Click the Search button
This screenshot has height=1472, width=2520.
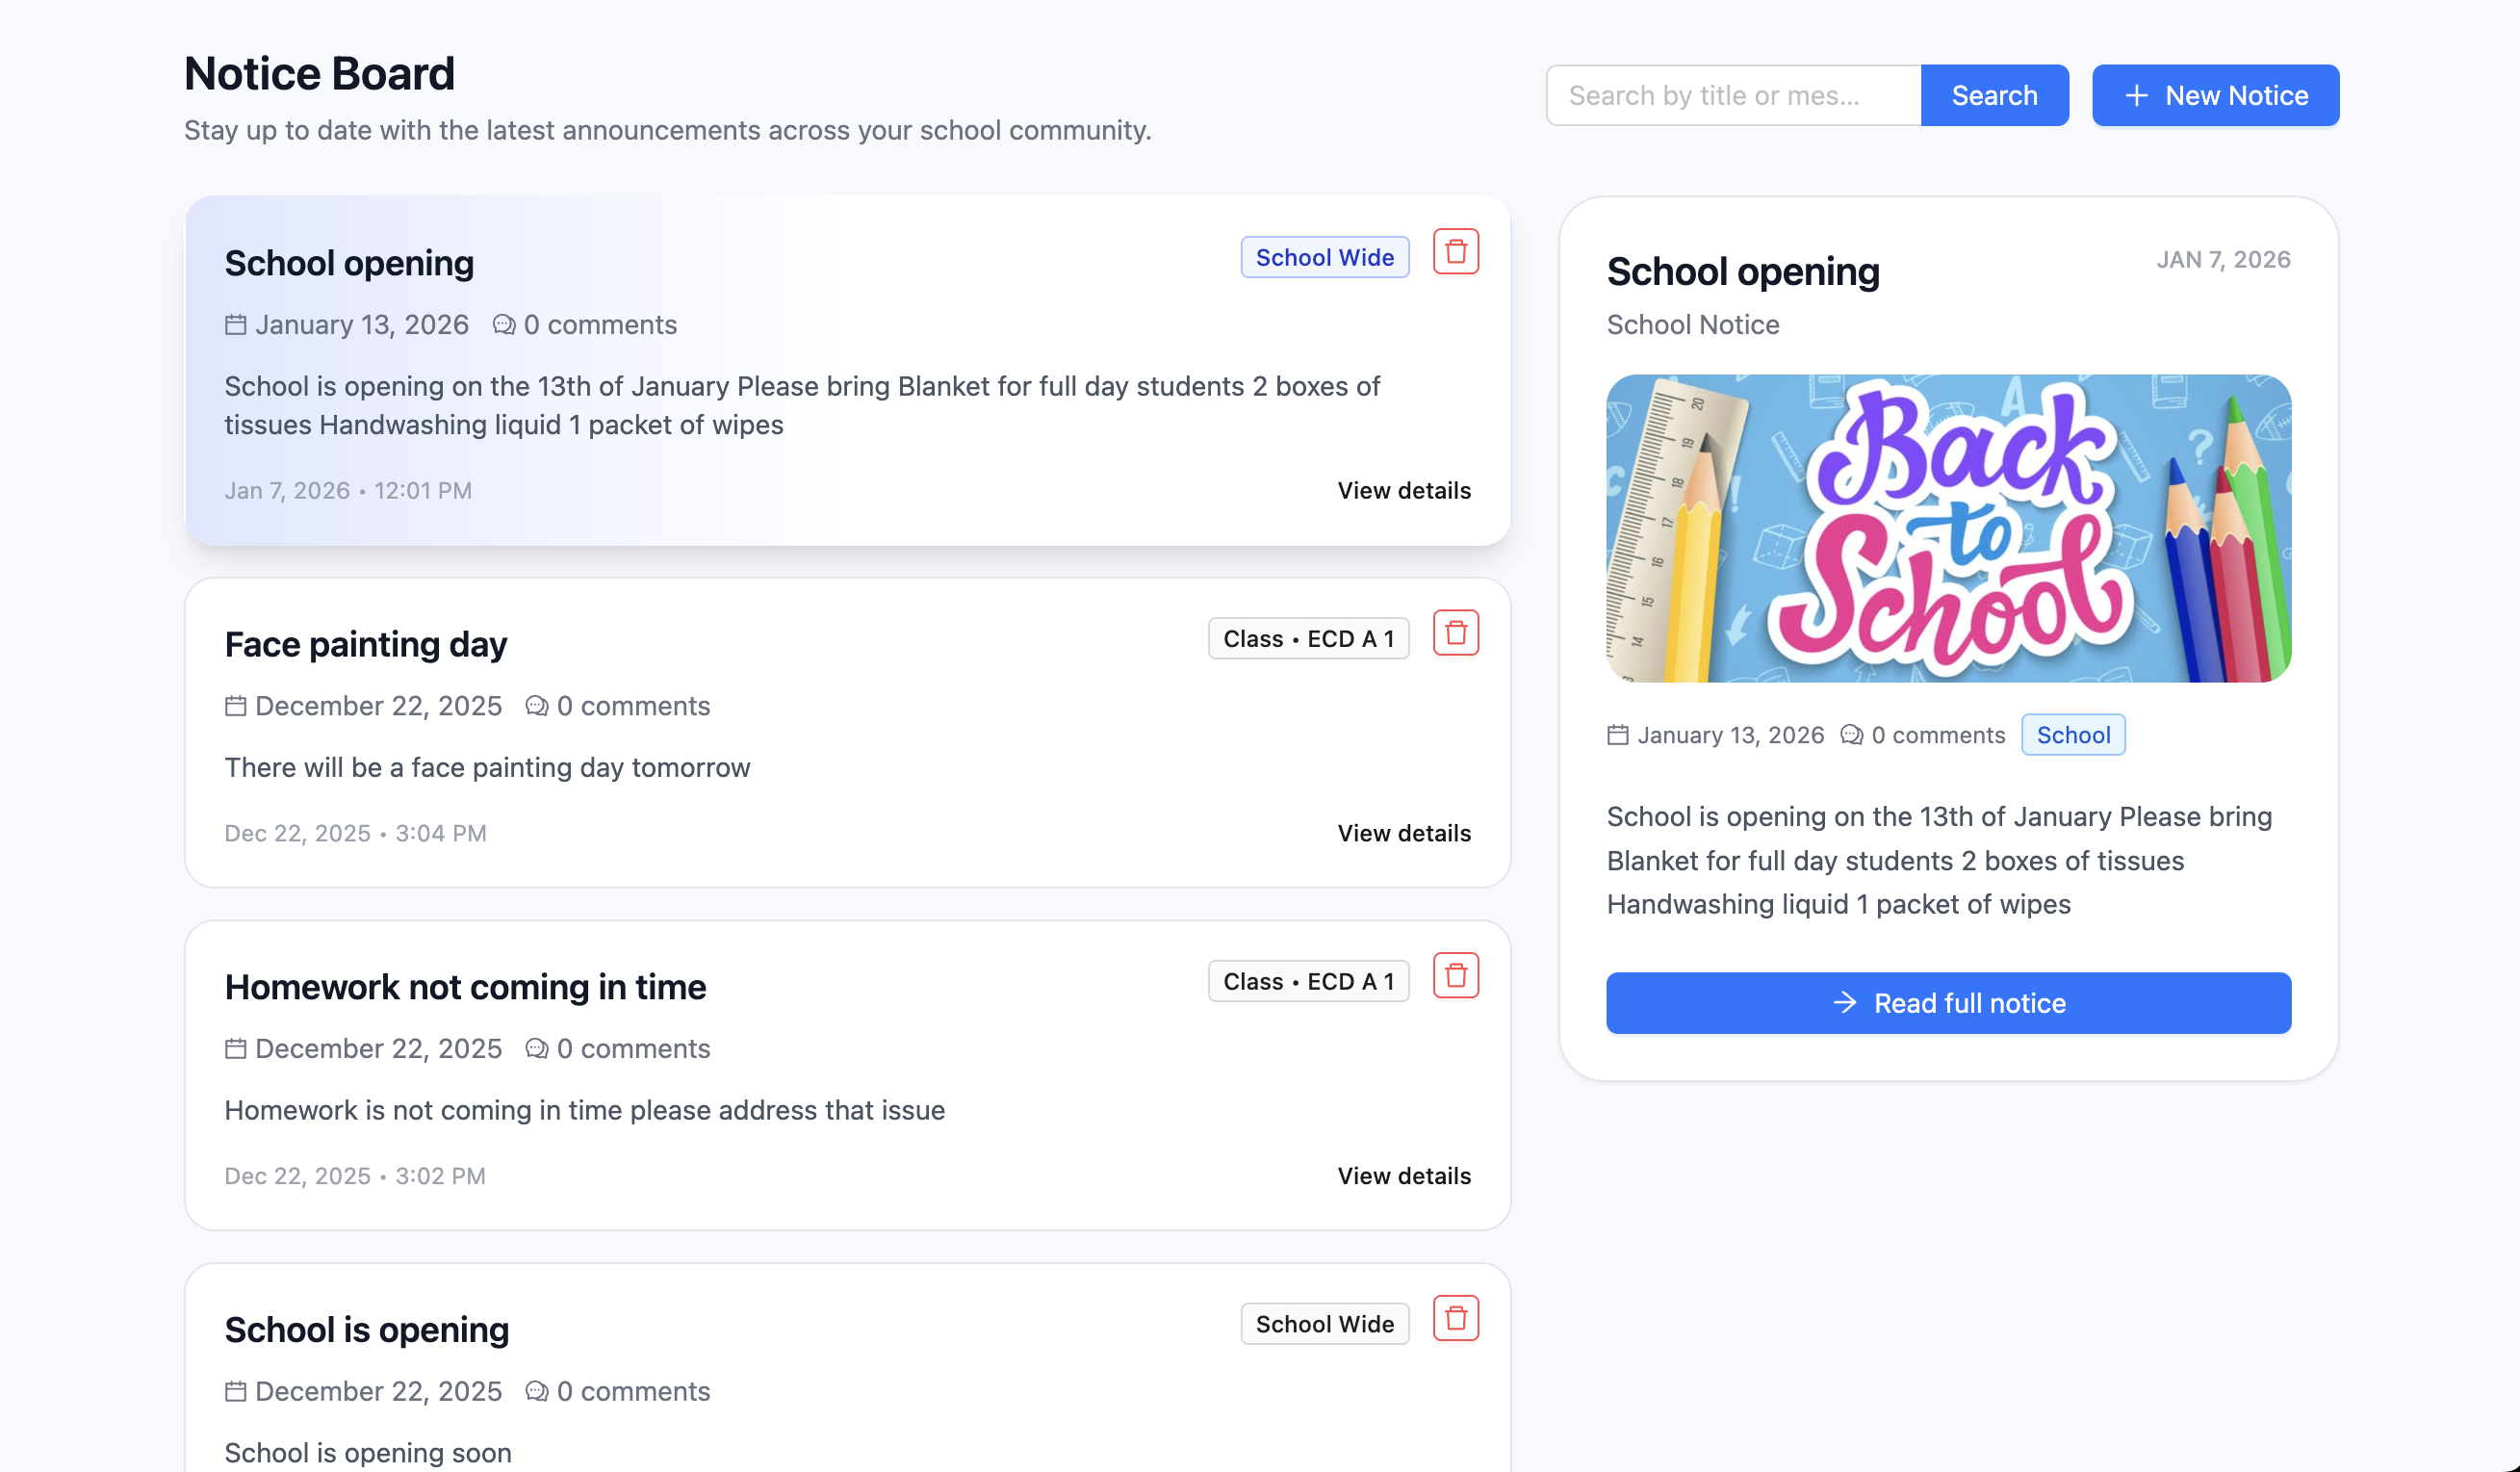pyautogui.click(x=1994, y=96)
